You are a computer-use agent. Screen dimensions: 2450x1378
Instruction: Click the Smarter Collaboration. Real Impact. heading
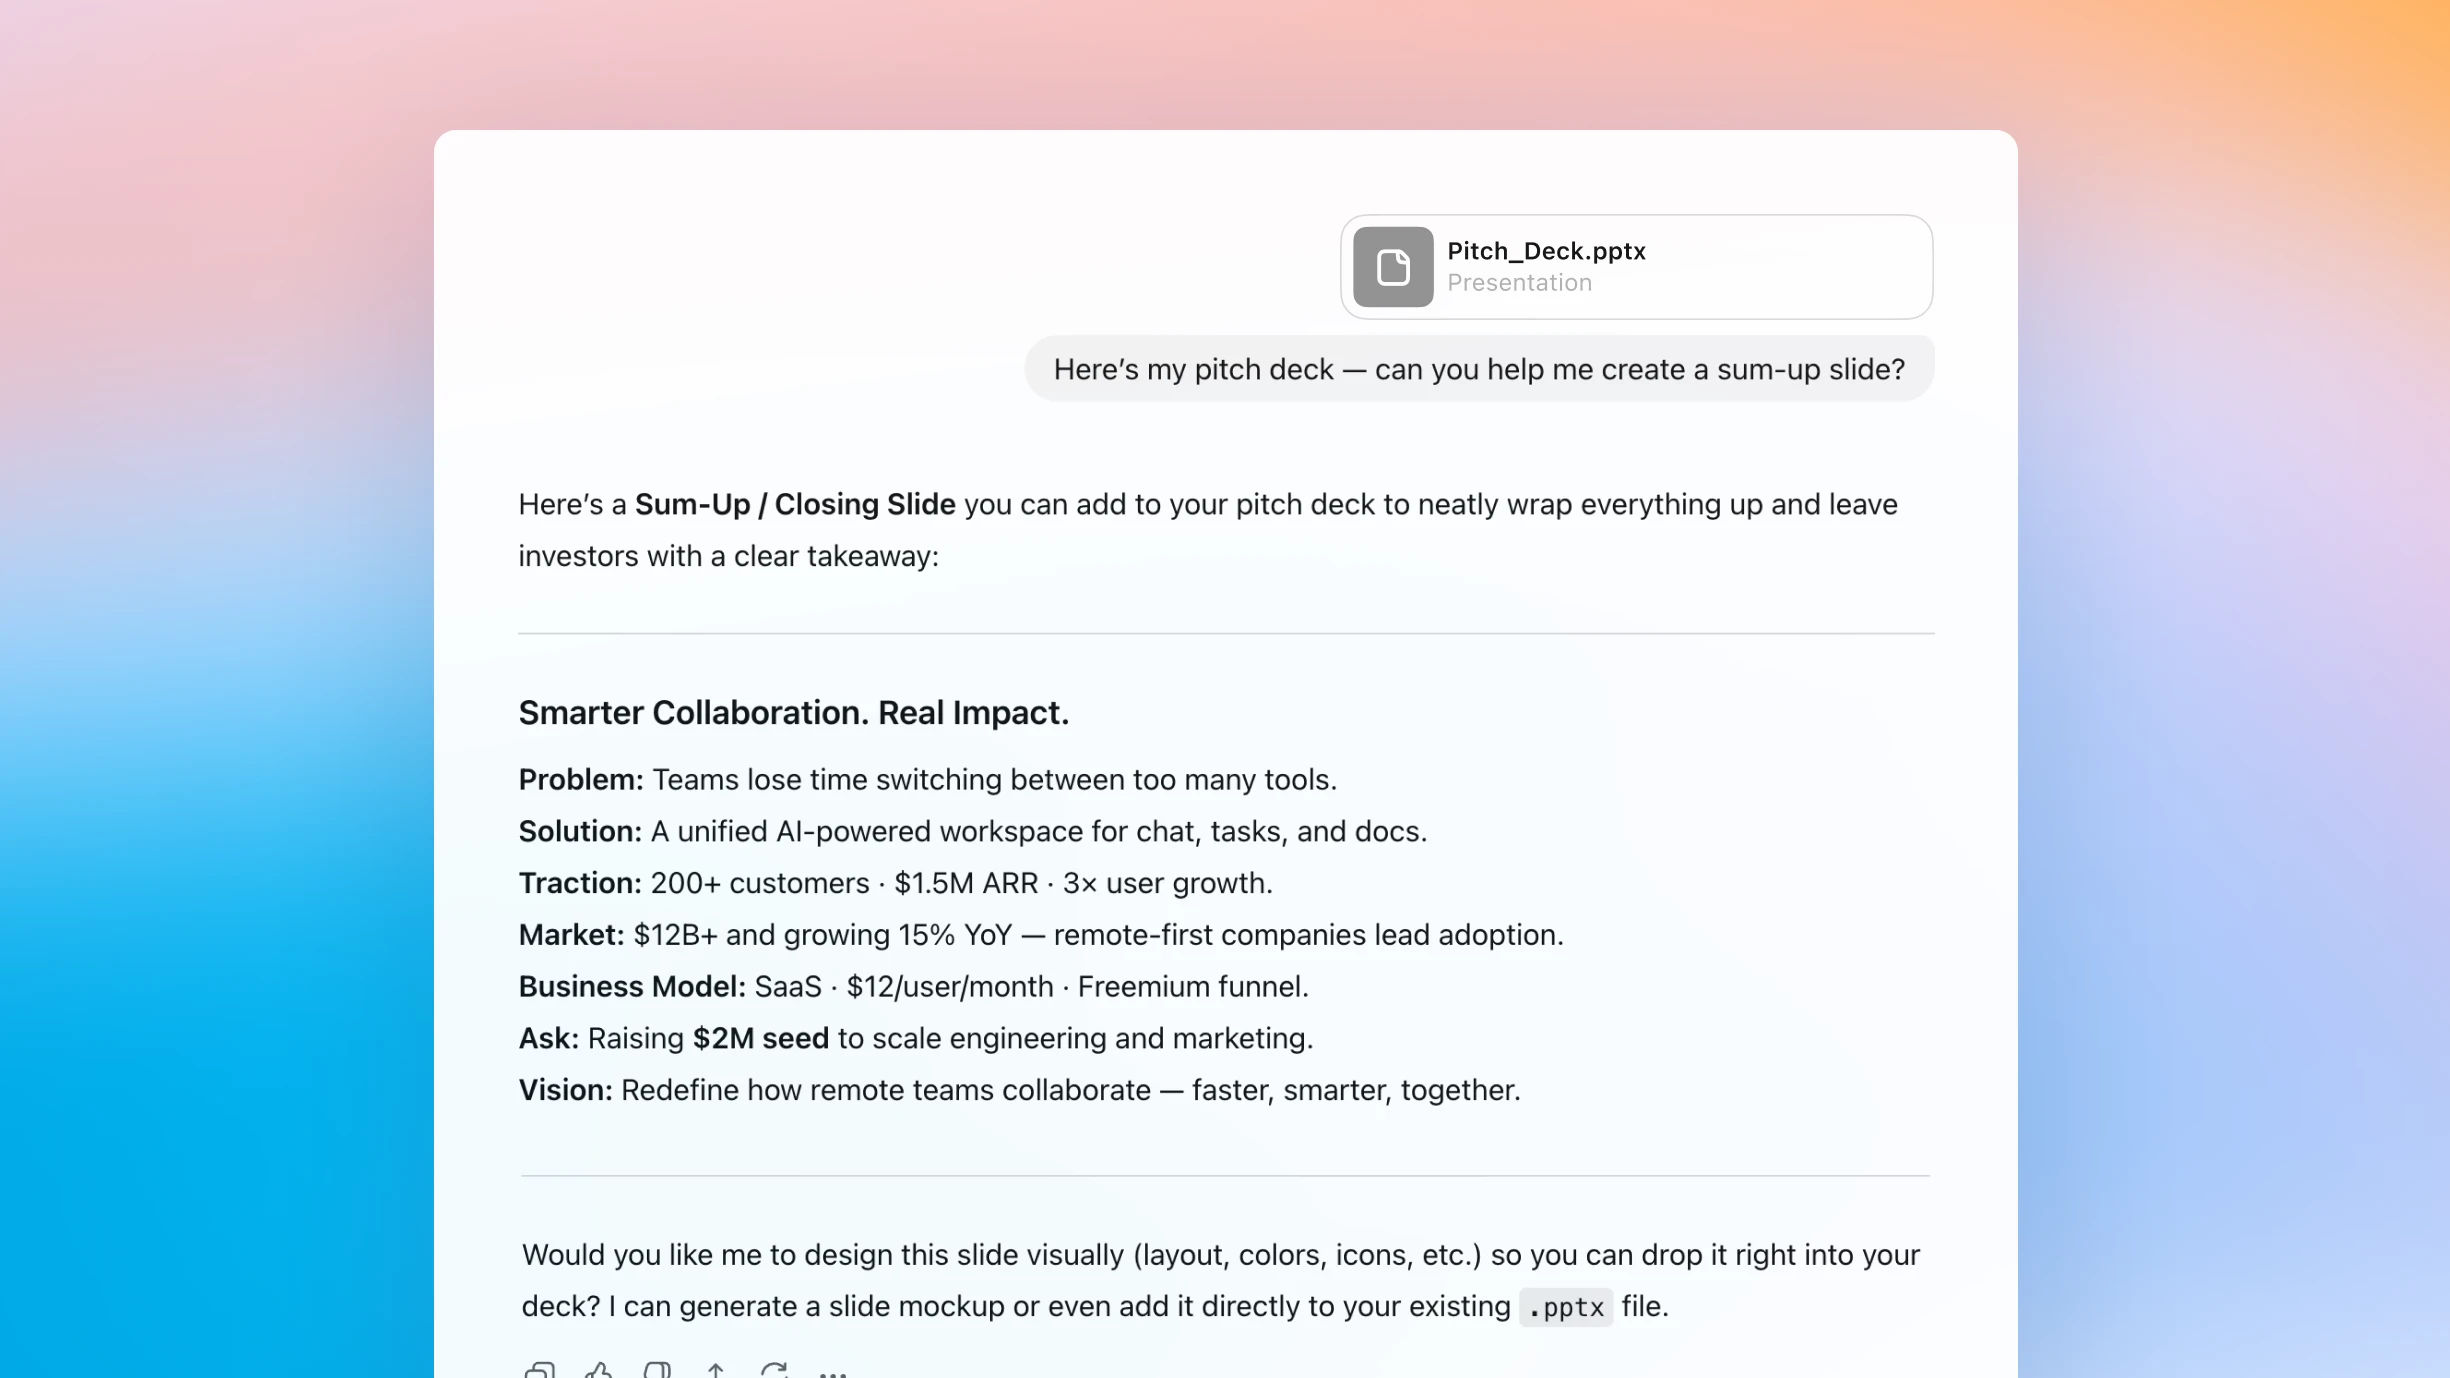793,712
